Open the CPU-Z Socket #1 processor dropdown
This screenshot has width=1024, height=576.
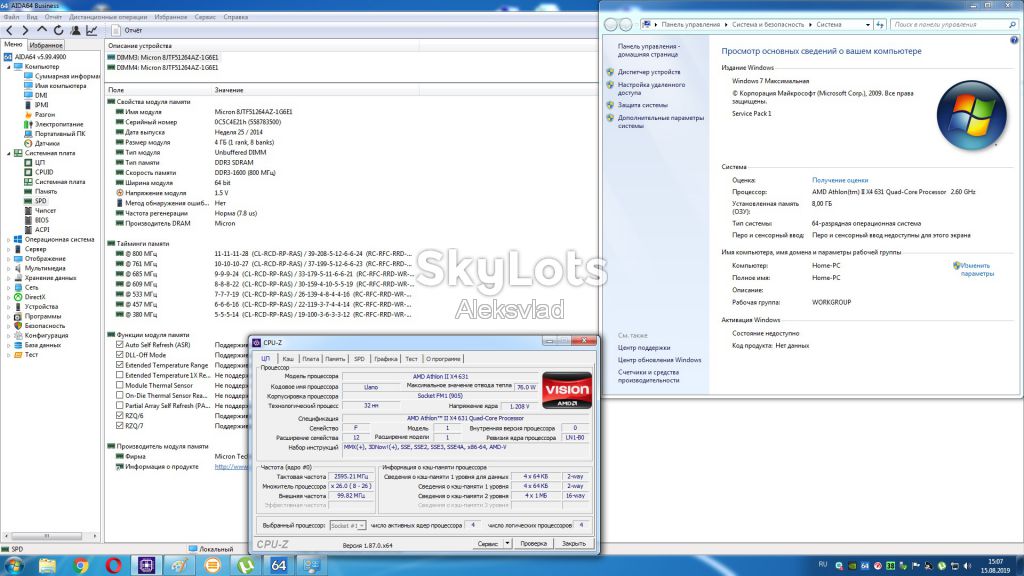347,525
